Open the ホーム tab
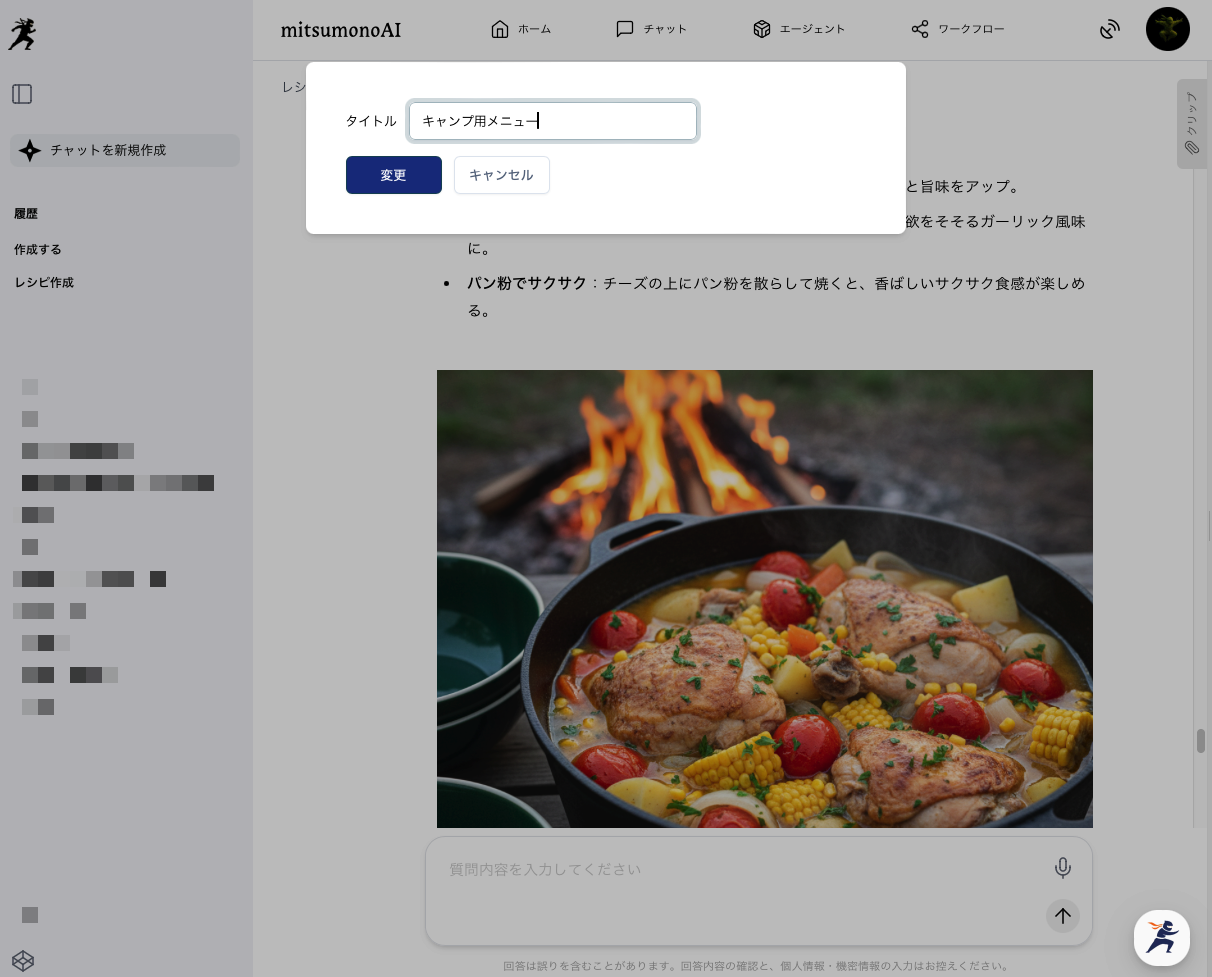 pyautogui.click(x=521, y=29)
